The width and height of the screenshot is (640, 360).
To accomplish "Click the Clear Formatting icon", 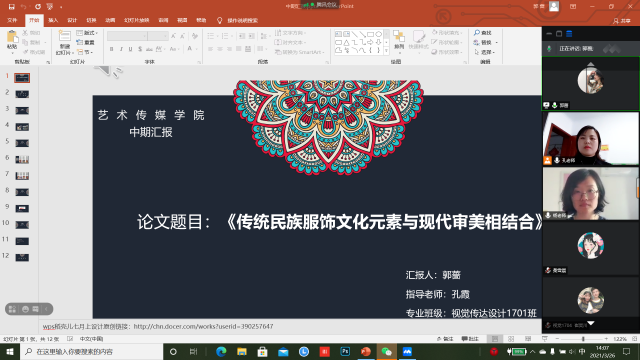I will [195, 36].
